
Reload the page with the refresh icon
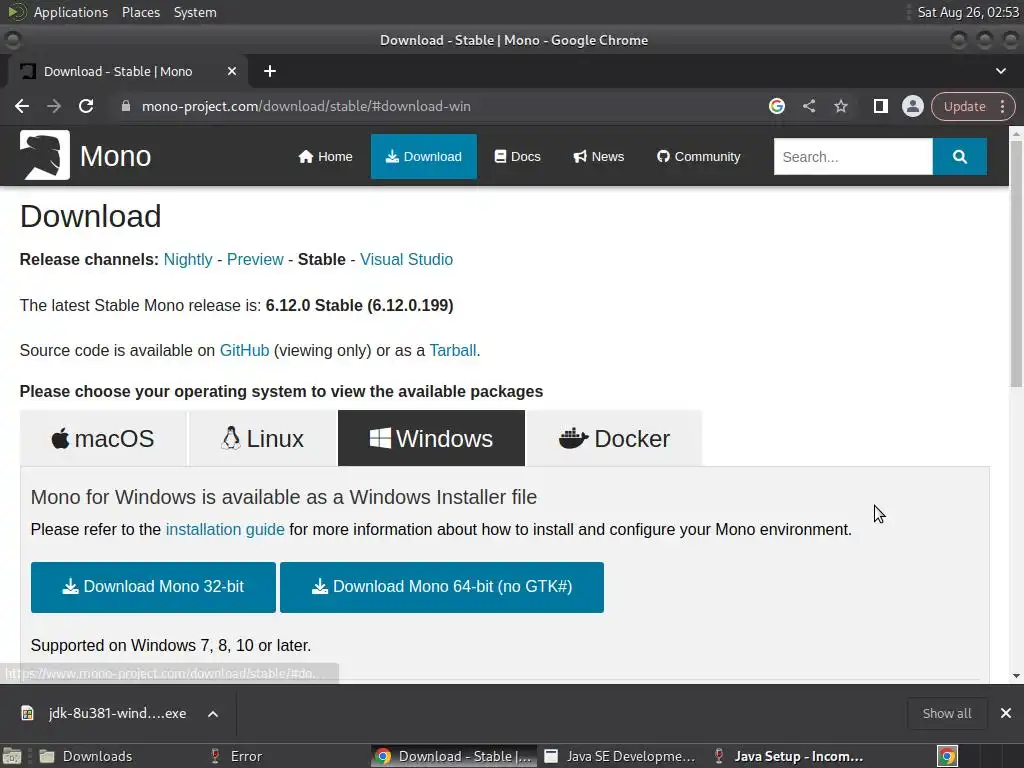(86, 106)
